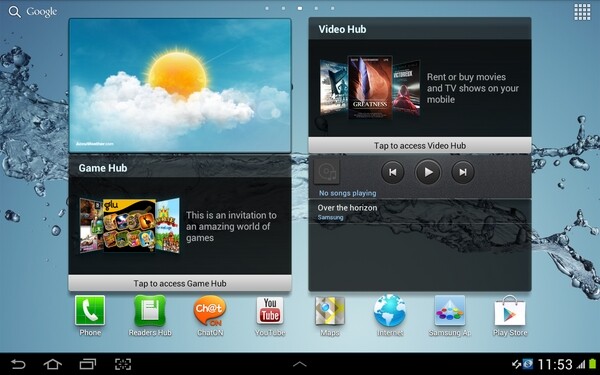Tap the Game Hub title
This screenshot has width=600, height=375.
click(x=103, y=168)
